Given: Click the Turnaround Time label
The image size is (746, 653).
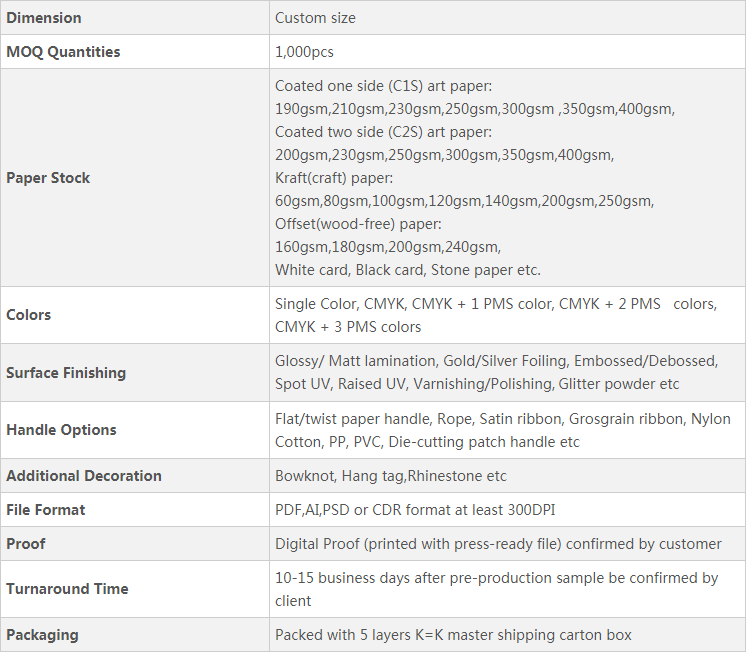Looking at the screenshot, I should [67, 589].
